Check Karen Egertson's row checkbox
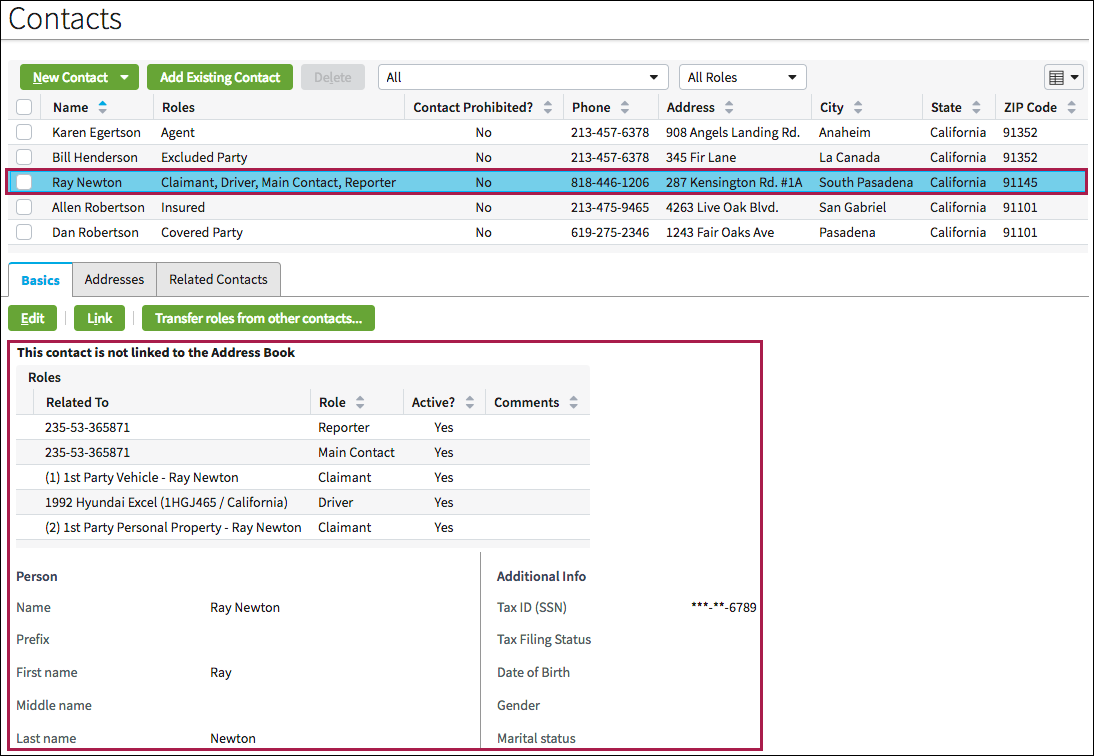 point(24,132)
